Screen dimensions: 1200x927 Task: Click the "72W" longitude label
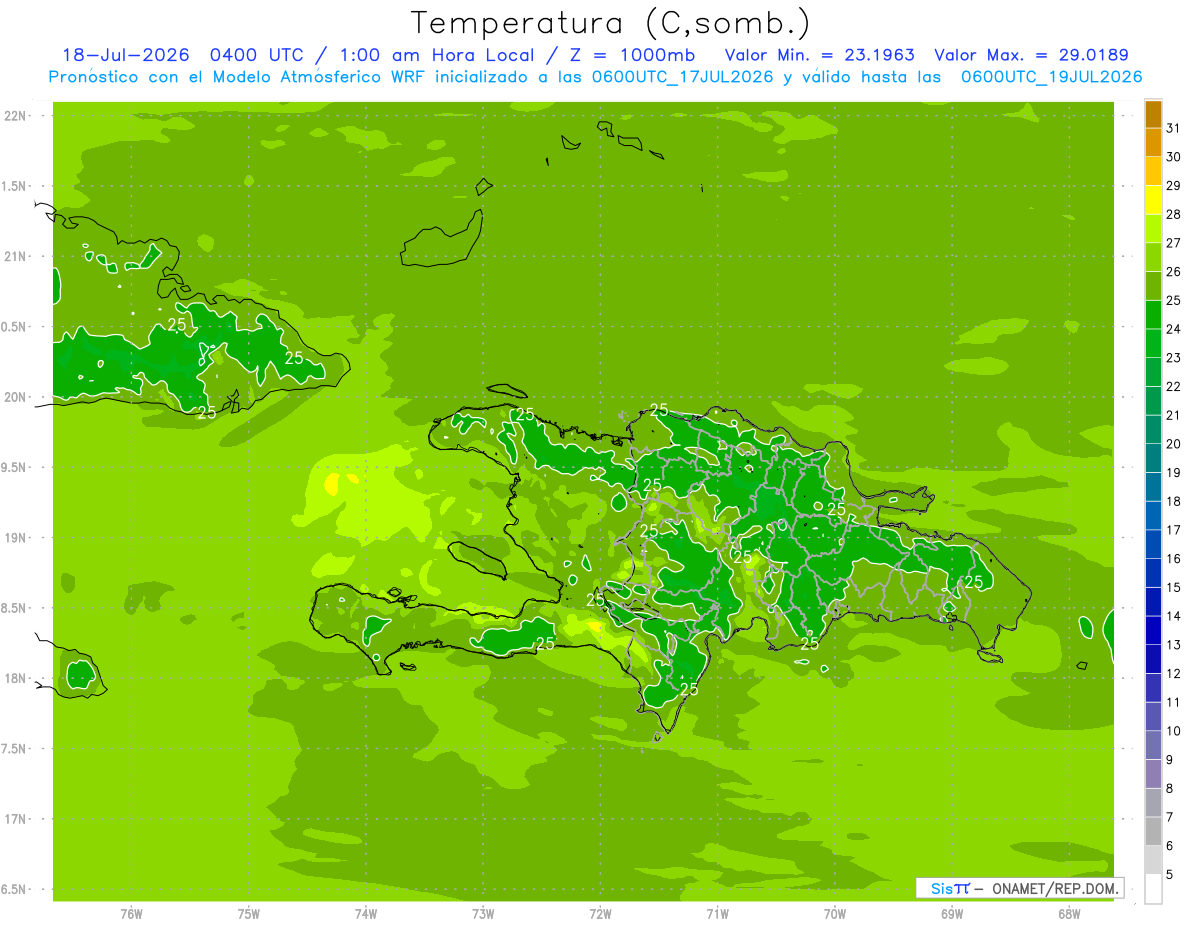point(600,914)
